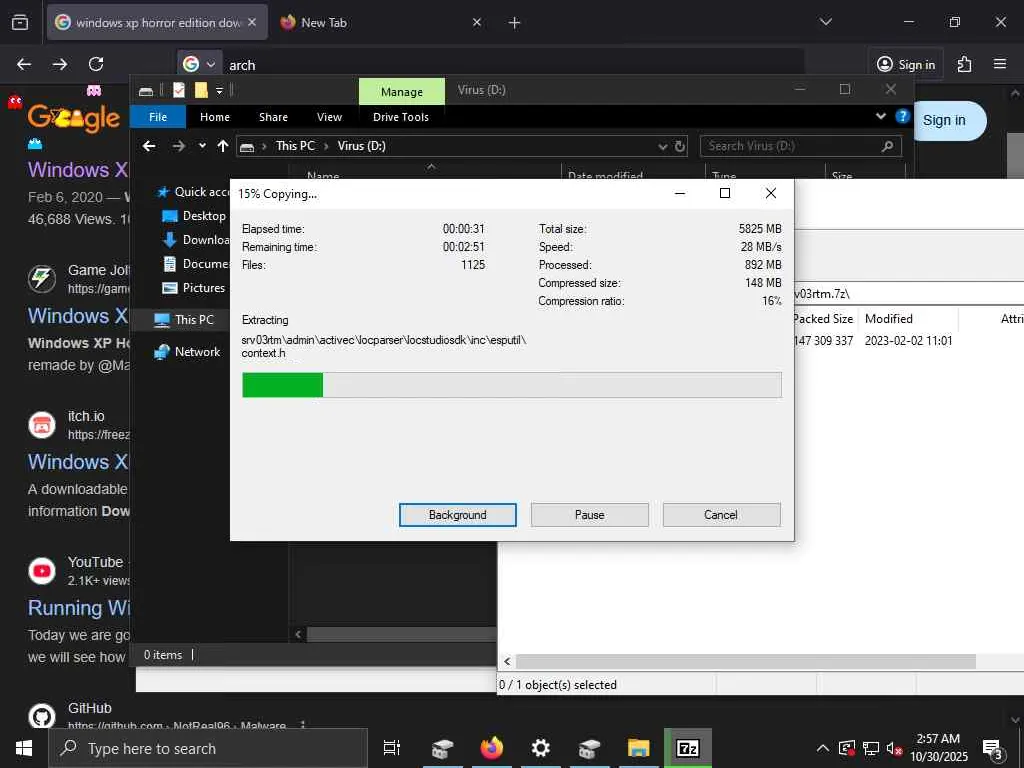Open Firefox from the taskbar

click(x=492, y=748)
